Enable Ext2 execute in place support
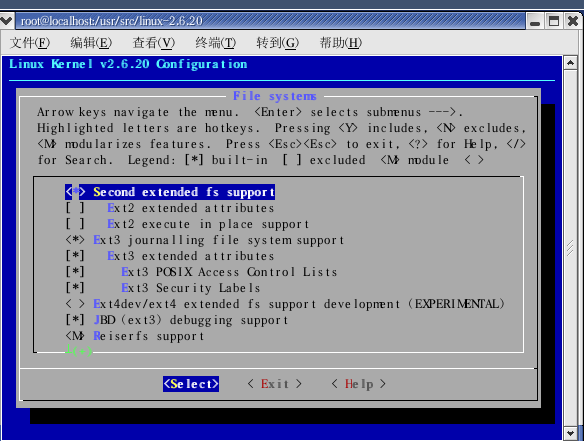 click(x=75, y=224)
